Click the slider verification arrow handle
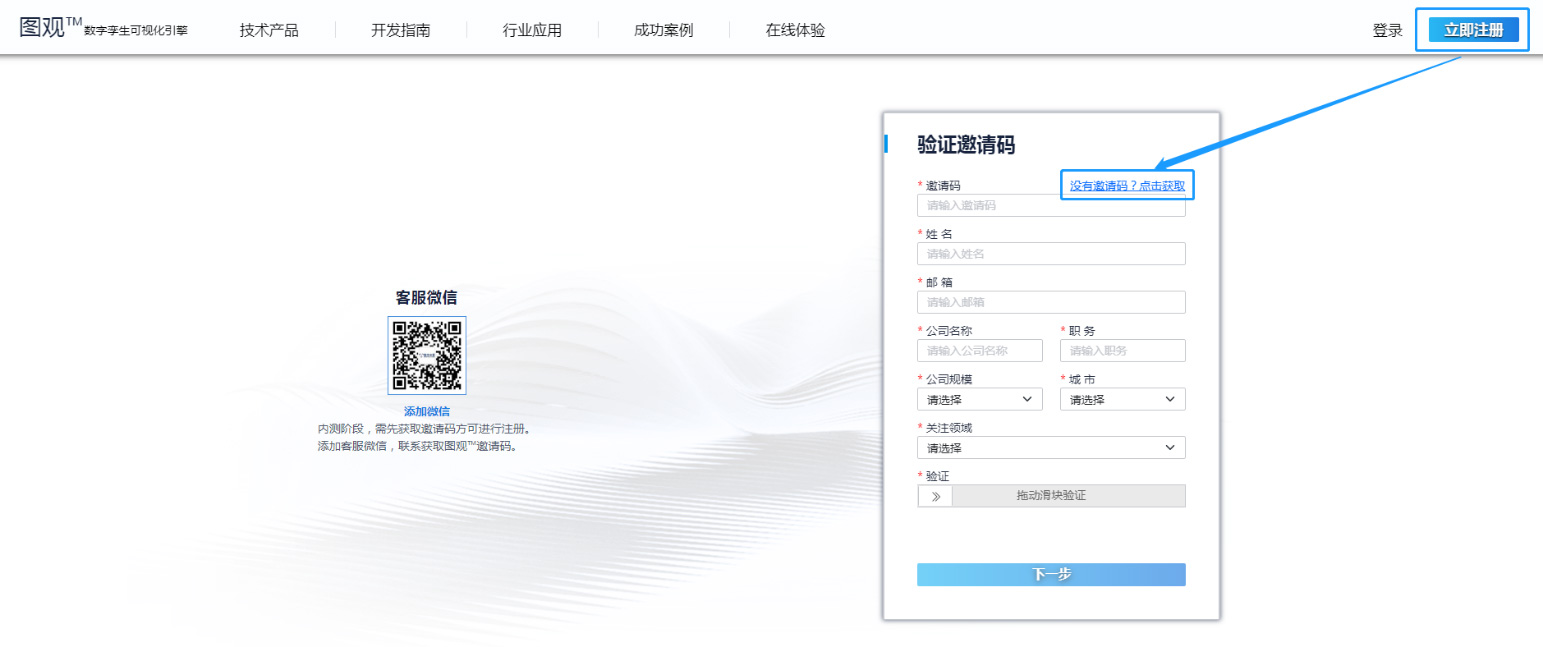1543x647 pixels. pyautogui.click(x=935, y=496)
